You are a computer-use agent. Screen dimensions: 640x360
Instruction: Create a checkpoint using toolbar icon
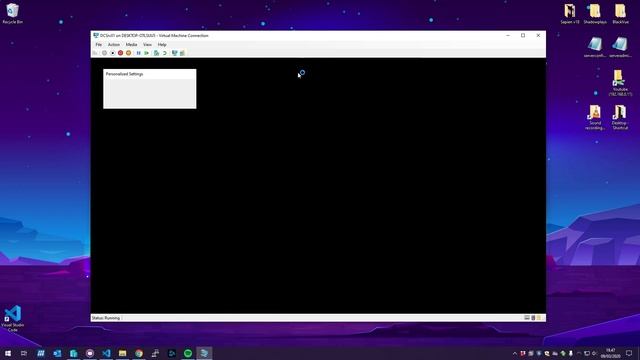tap(156, 53)
